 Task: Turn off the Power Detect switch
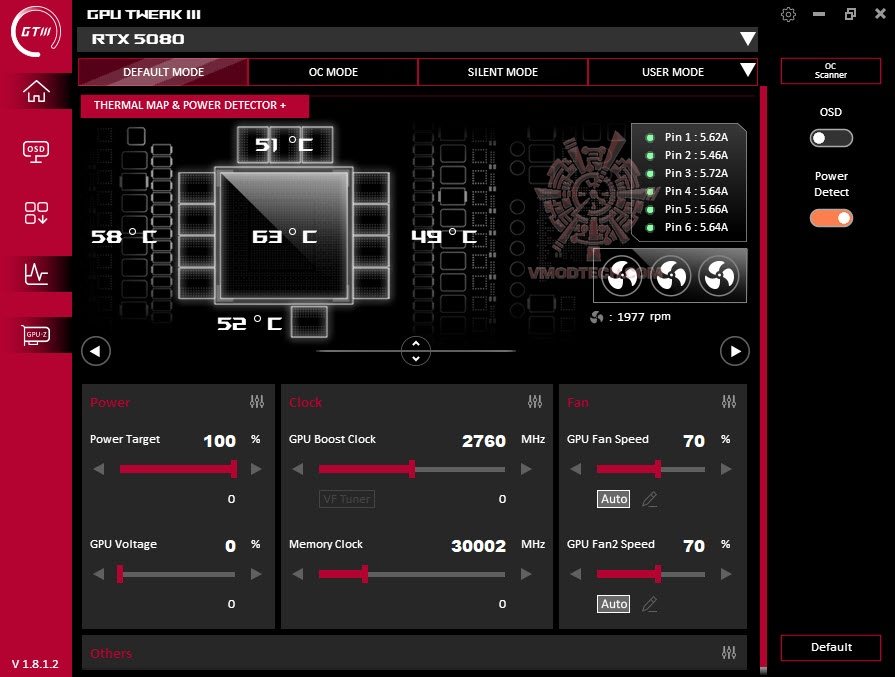coord(831,218)
